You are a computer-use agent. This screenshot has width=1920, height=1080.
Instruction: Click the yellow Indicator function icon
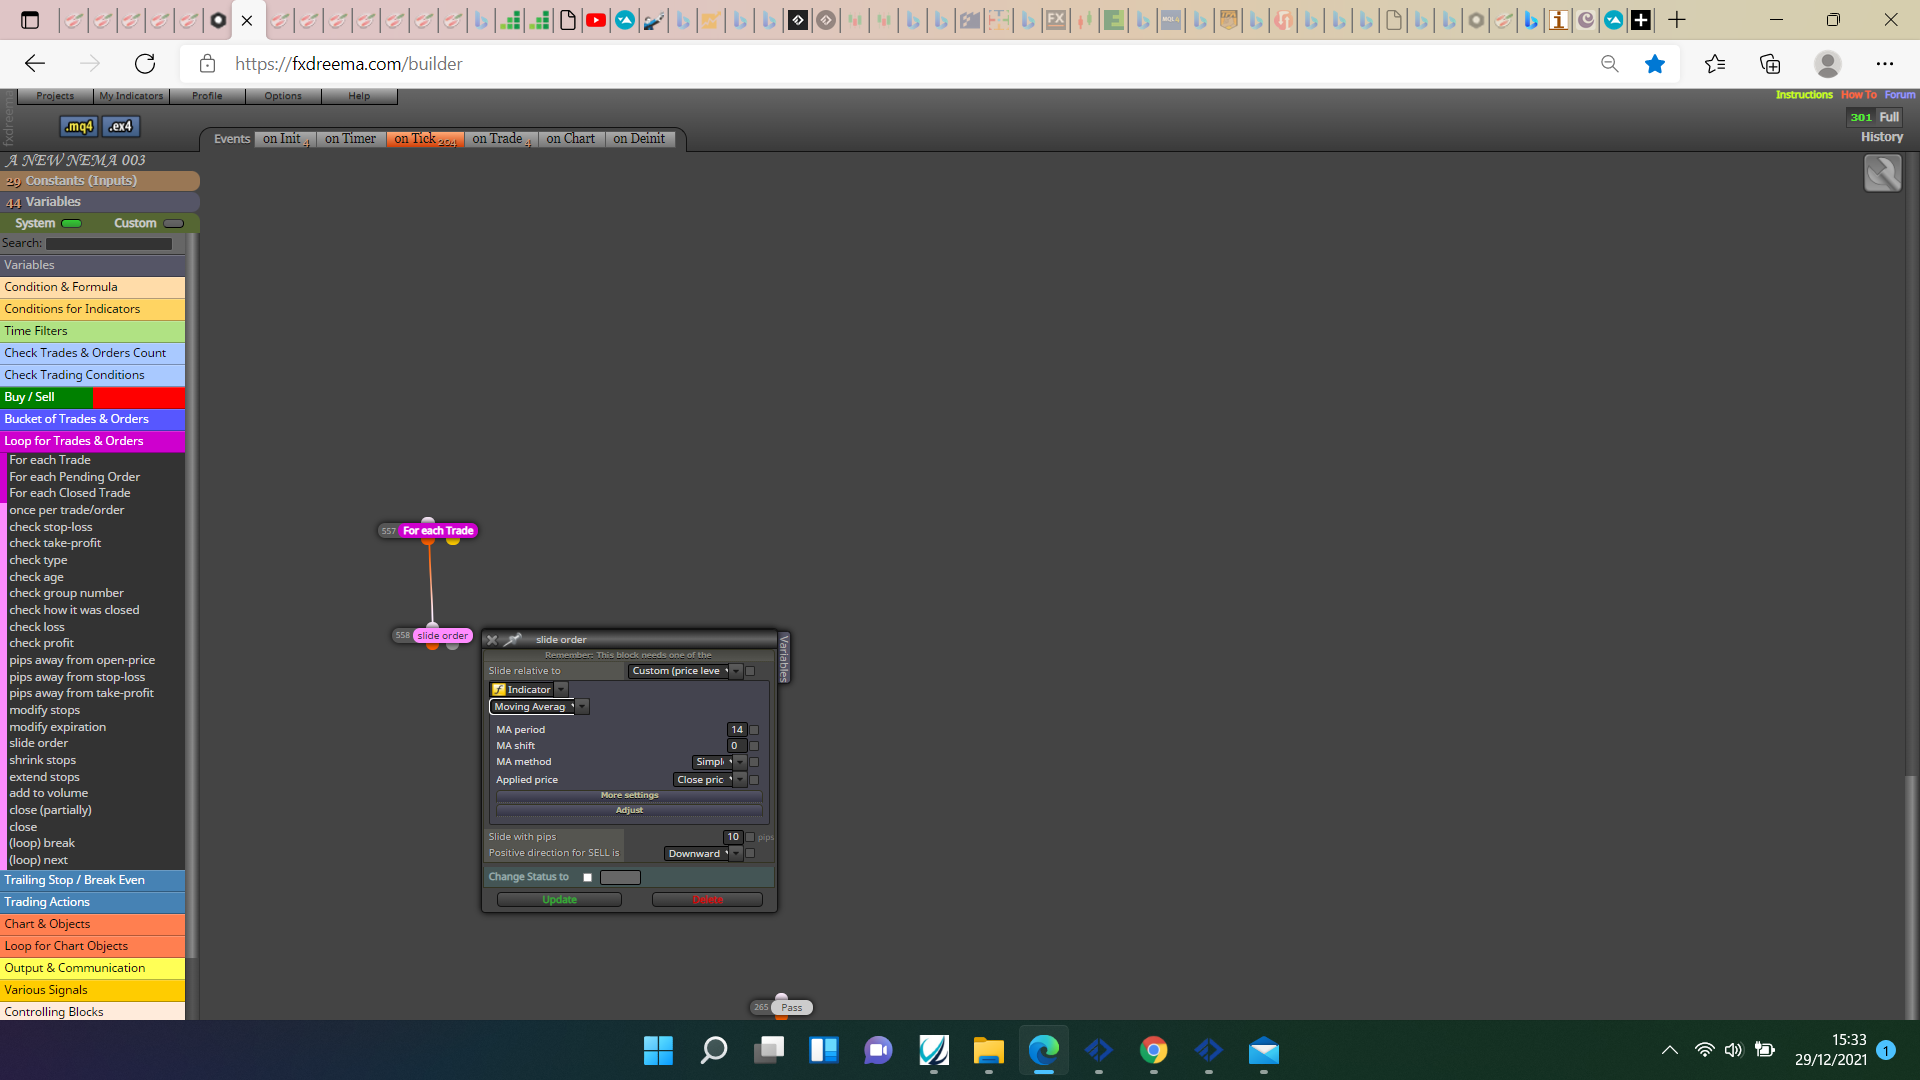coord(498,690)
